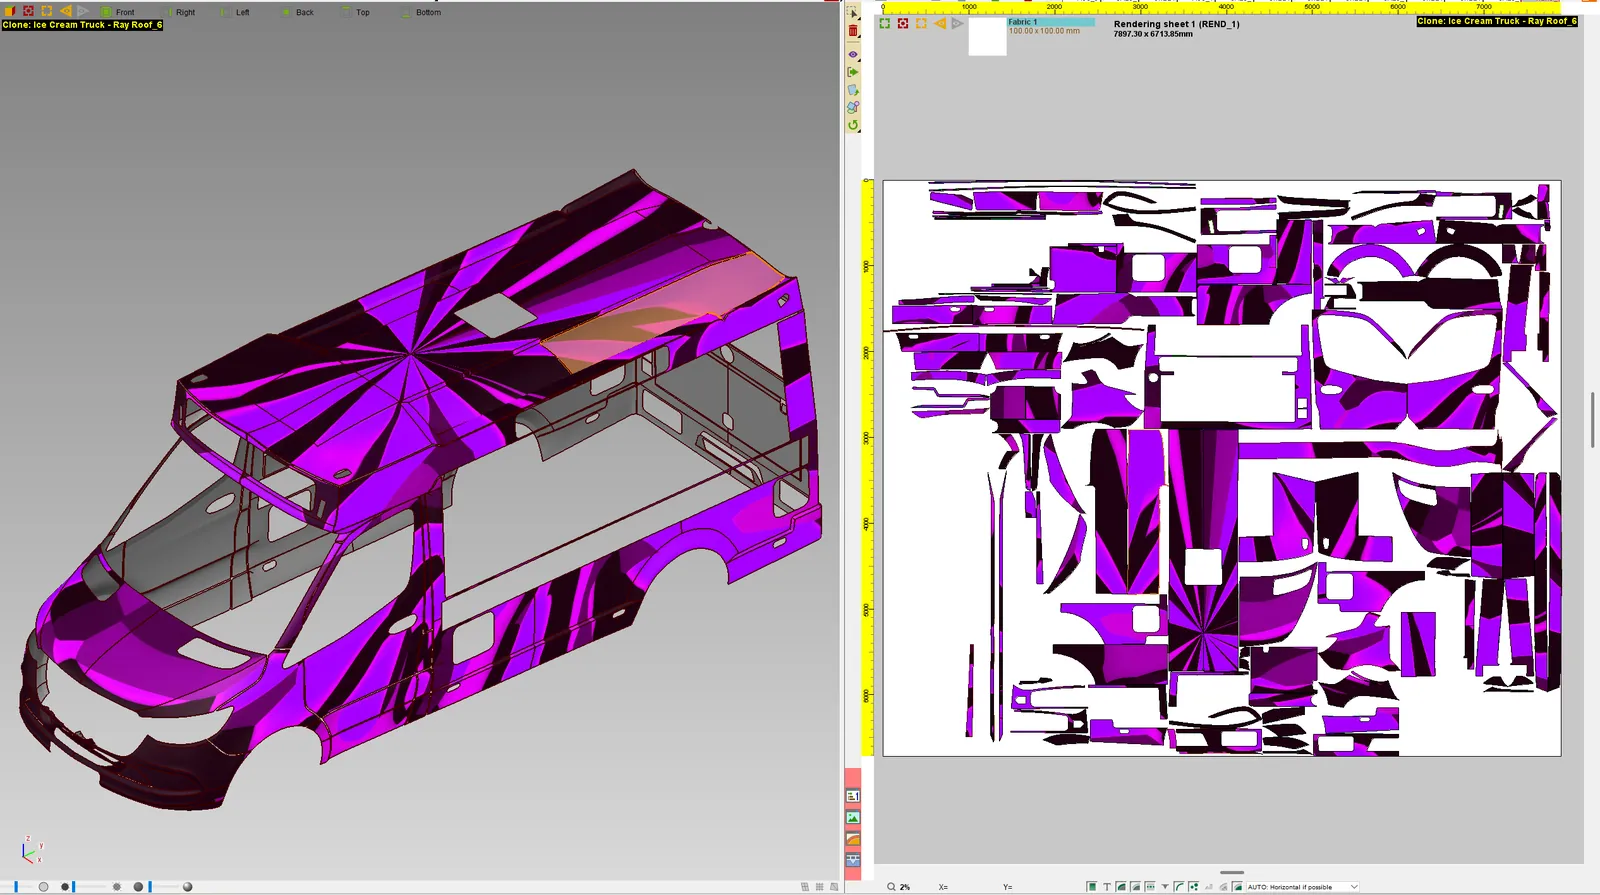
Task: Click the shapes arrangement tool
Action: tap(853, 107)
